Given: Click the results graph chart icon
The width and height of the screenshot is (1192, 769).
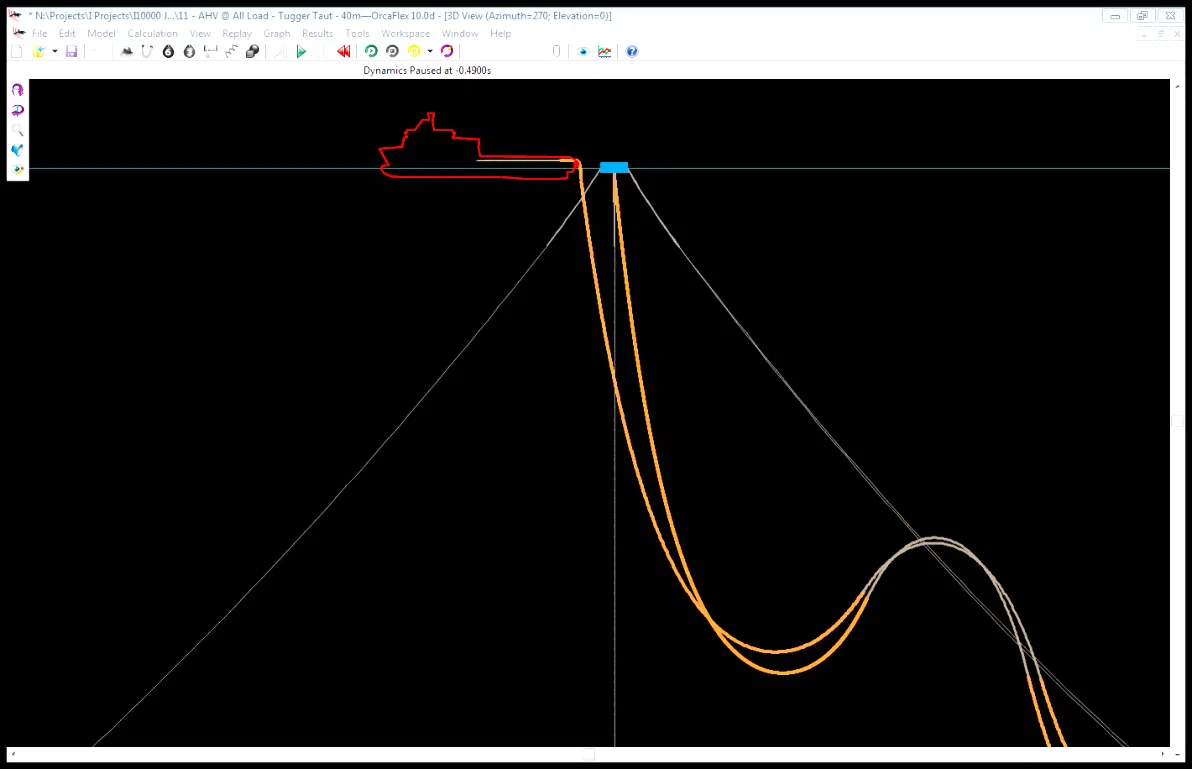Looking at the screenshot, I should [x=604, y=51].
